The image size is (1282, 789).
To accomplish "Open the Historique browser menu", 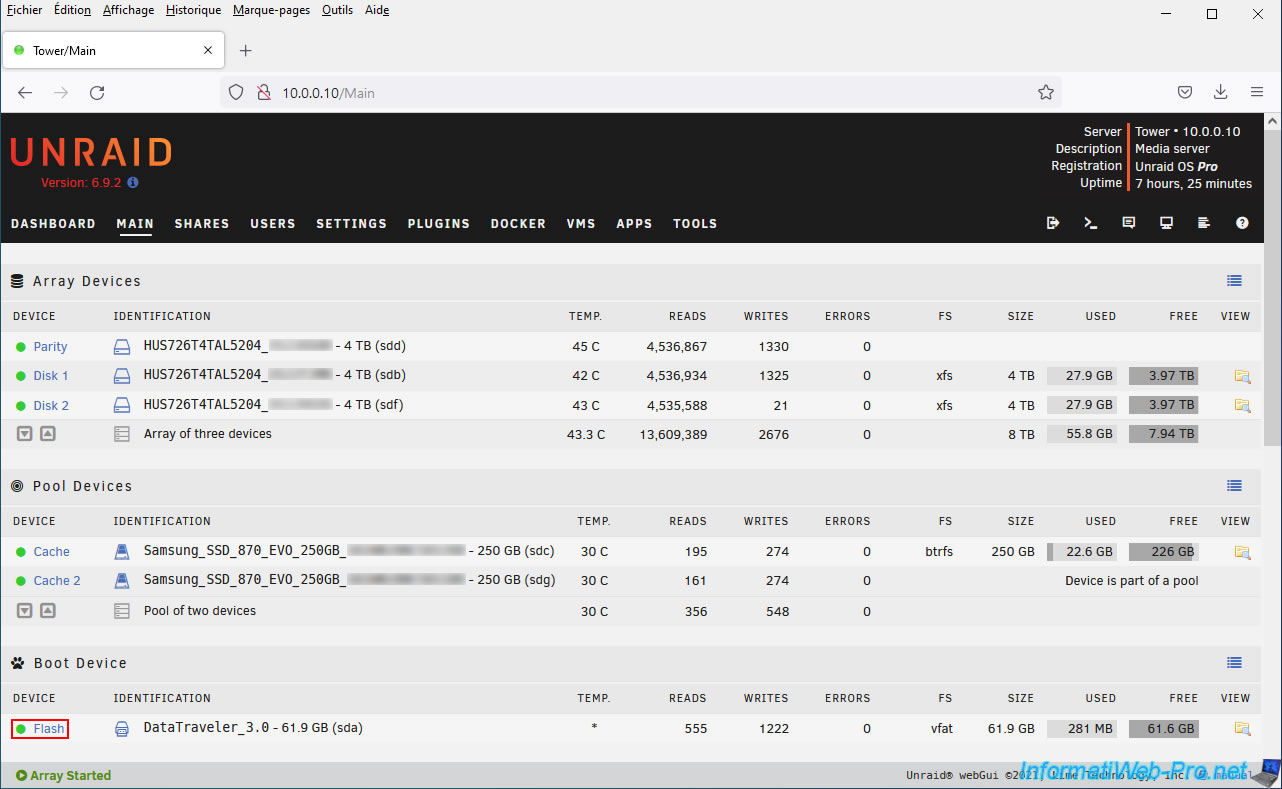I will tap(193, 10).
